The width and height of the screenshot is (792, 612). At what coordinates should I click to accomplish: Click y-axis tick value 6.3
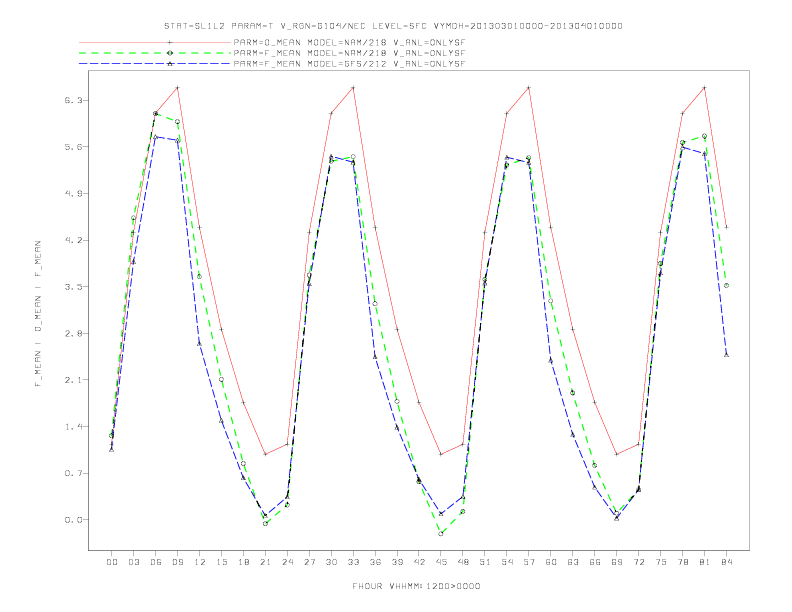[x=72, y=100]
